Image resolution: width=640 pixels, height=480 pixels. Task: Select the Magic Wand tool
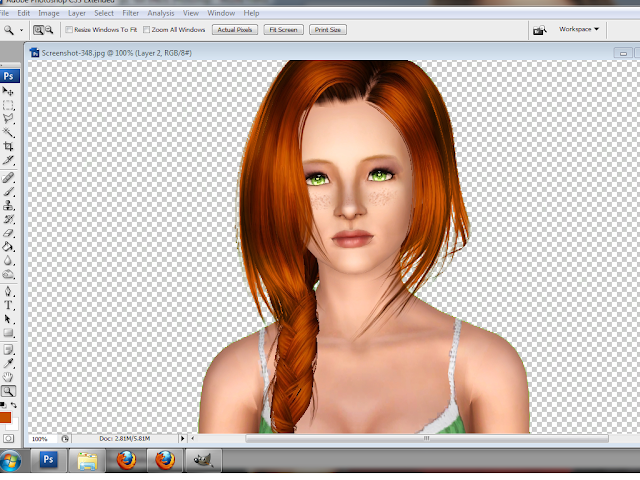click(8, 133)
